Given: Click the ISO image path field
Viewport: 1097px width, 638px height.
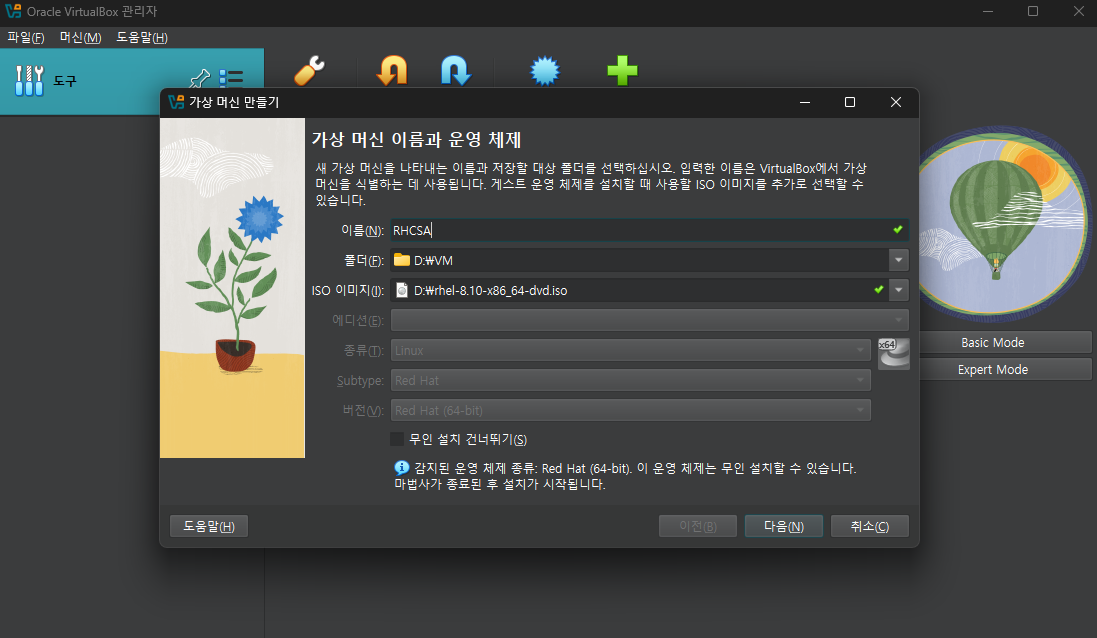Looking at the screenshot, I should coord(639,290).
